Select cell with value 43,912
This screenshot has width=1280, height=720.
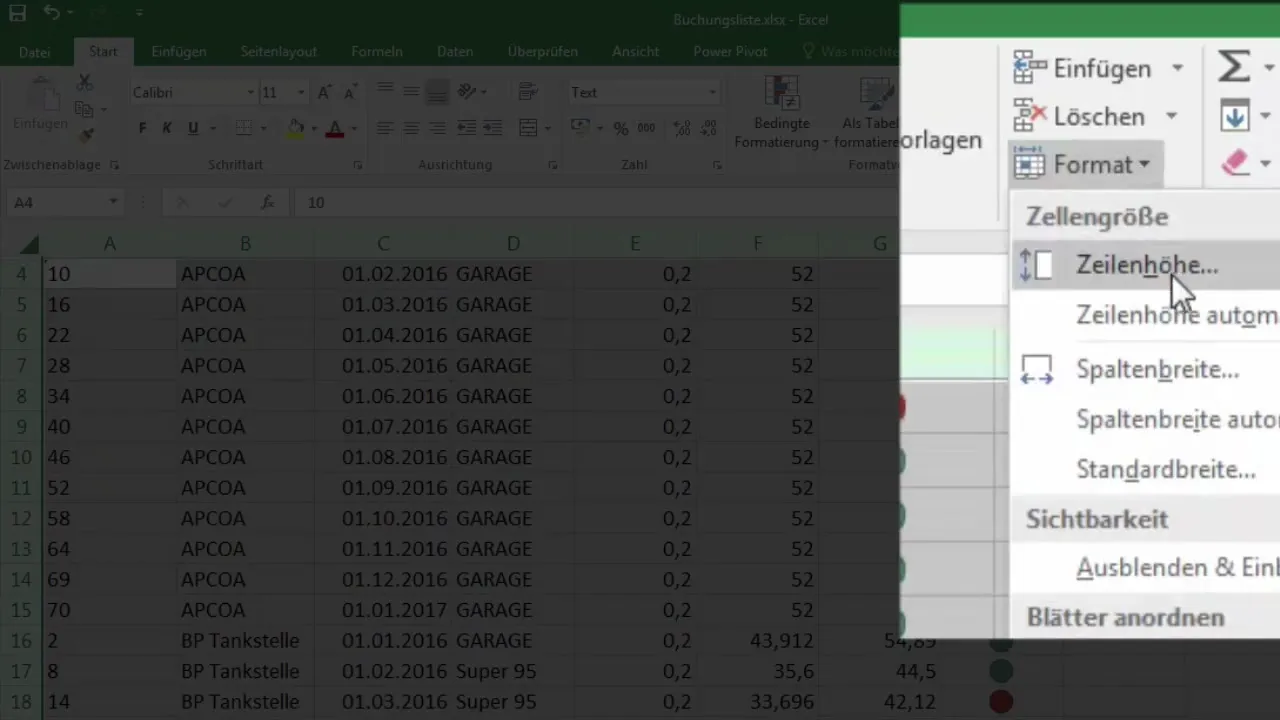pyautogui.click(x=757, y=640)
